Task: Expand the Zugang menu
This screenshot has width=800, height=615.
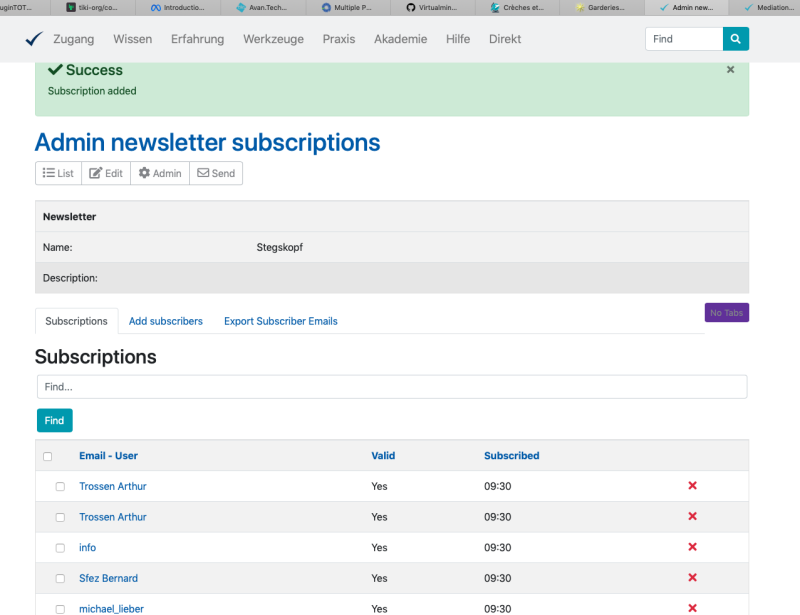Action: pos(74,39)
